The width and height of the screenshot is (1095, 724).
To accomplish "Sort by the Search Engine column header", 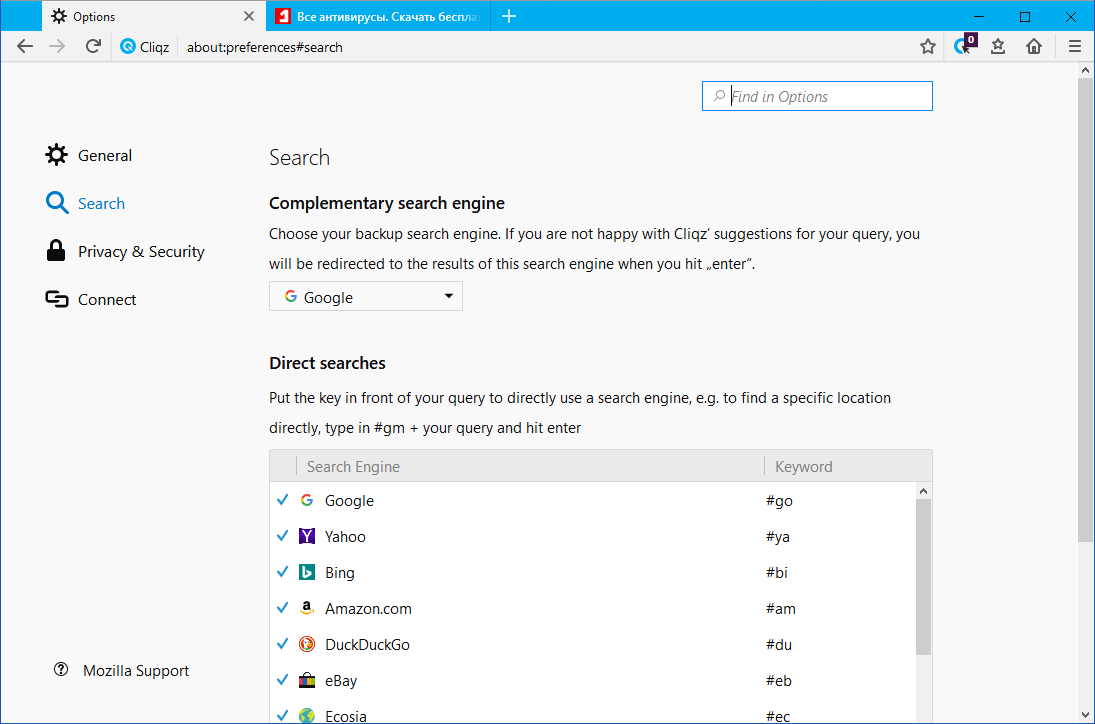I will point(528,466).
